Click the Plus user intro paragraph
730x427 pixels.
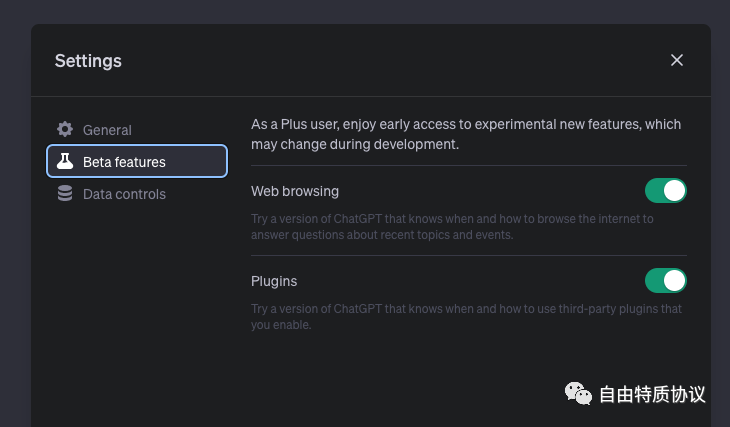[466, 134]
